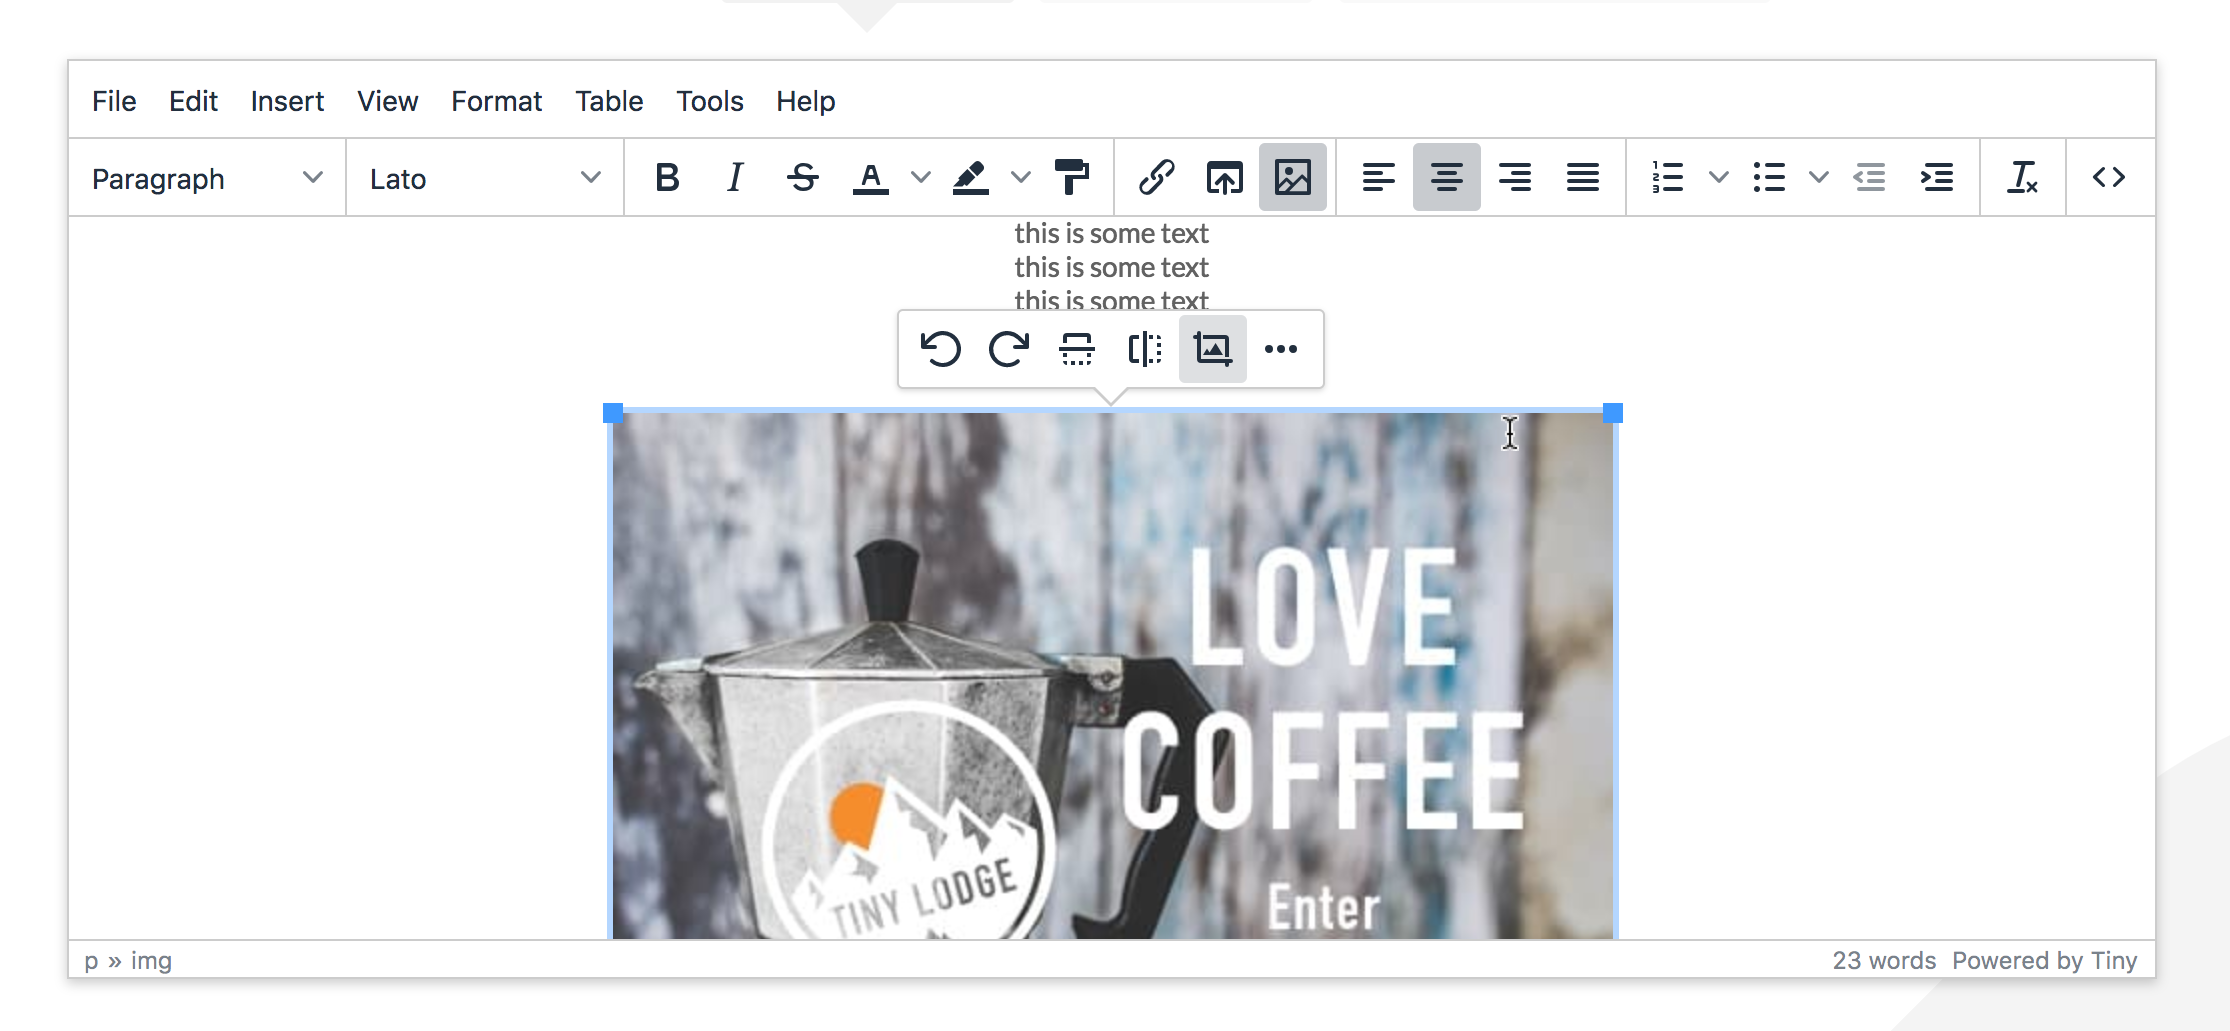The width and height of the screenshot is (2230, 1031).
Task: Open the Insert menu
Action: [x=287, y=101]
